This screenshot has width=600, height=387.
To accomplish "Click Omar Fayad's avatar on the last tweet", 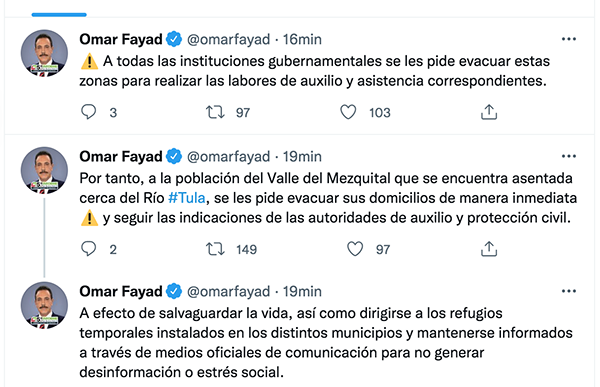I will pos(44,305).
